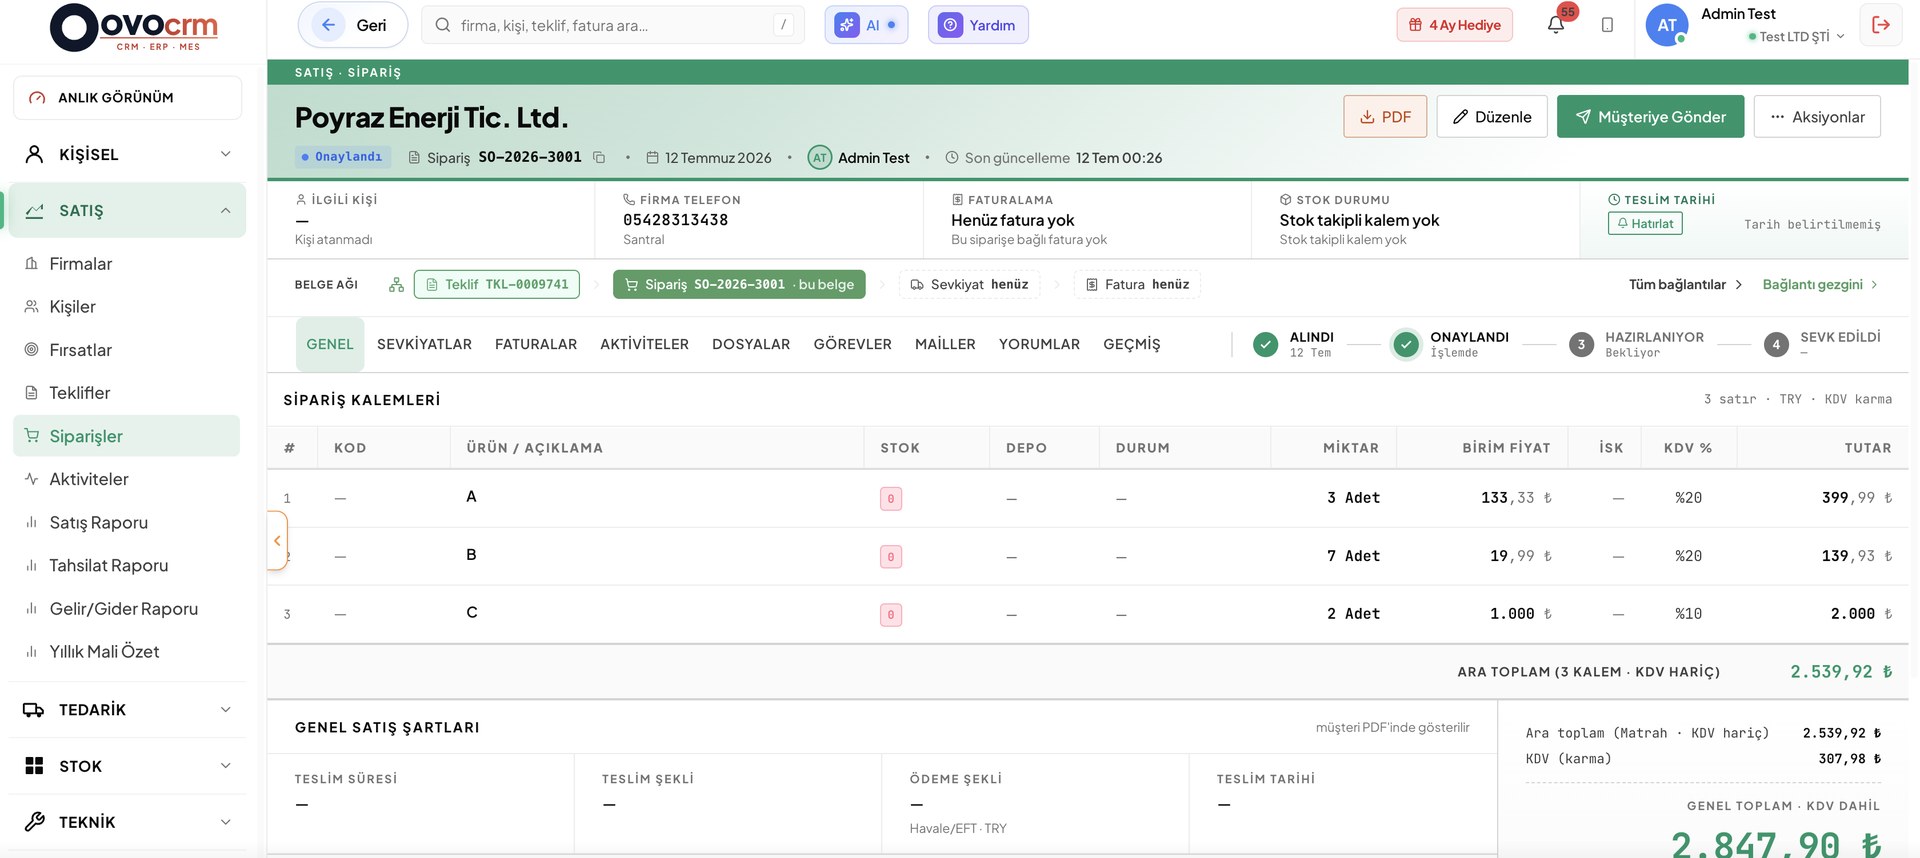Open Gelir/Gider Raporu in the sidebar
Screen dimensions: 1920x858
click(x=127, y=608)
